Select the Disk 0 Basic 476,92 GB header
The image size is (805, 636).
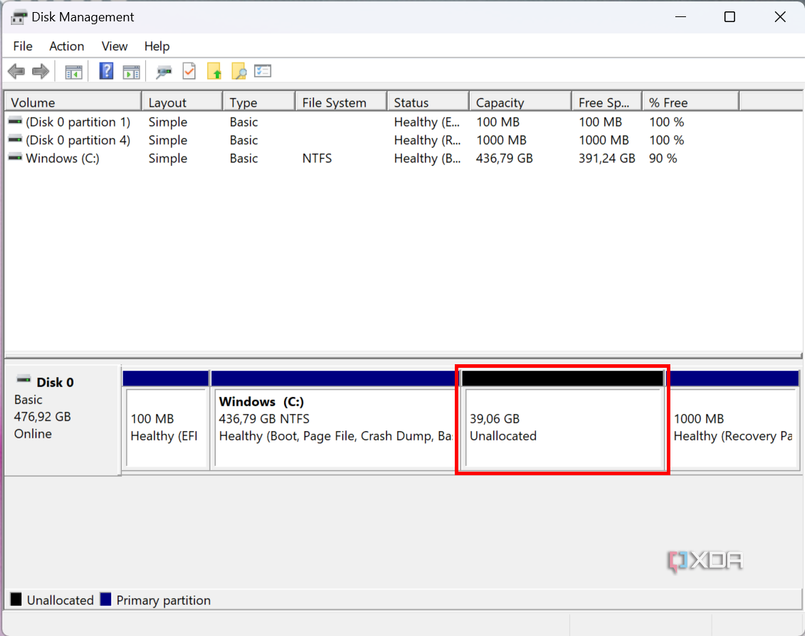click(x=63, y=419)
